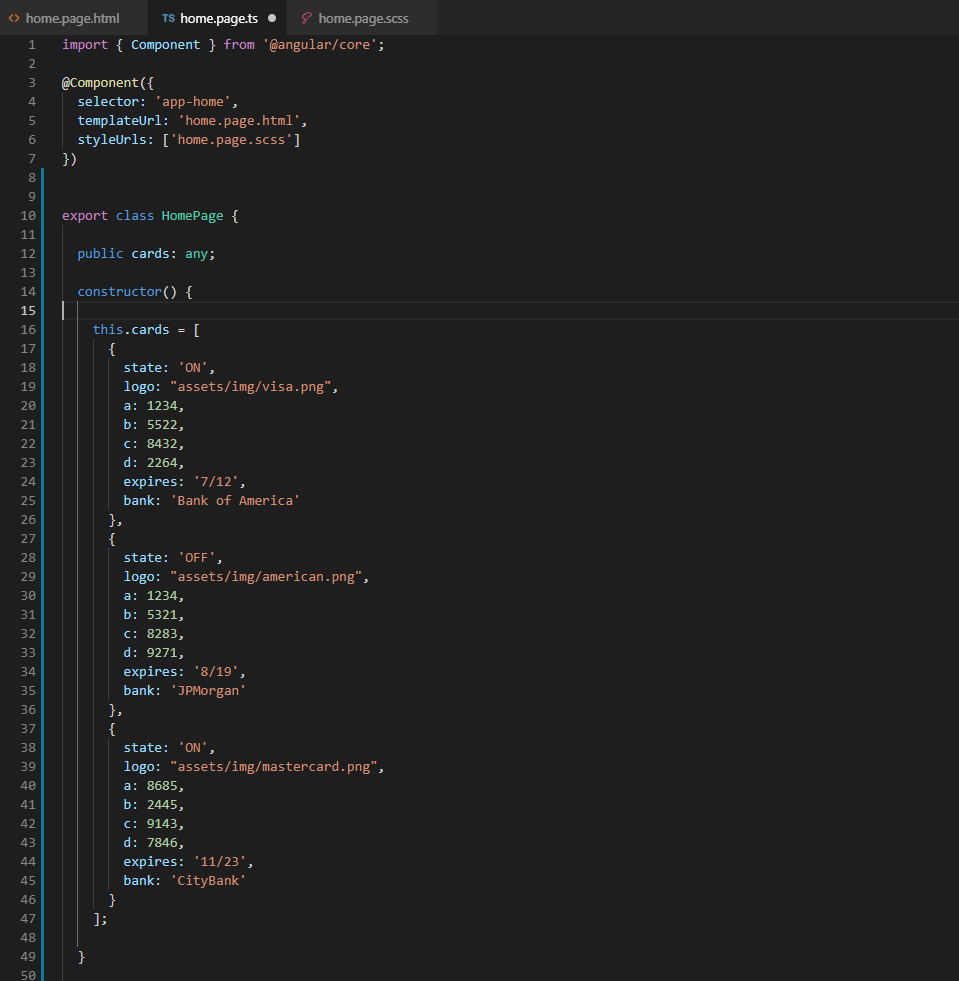Screen dimensions: 959x981
Task: Click the value 8685 on line 40
Action: (162, 785)
